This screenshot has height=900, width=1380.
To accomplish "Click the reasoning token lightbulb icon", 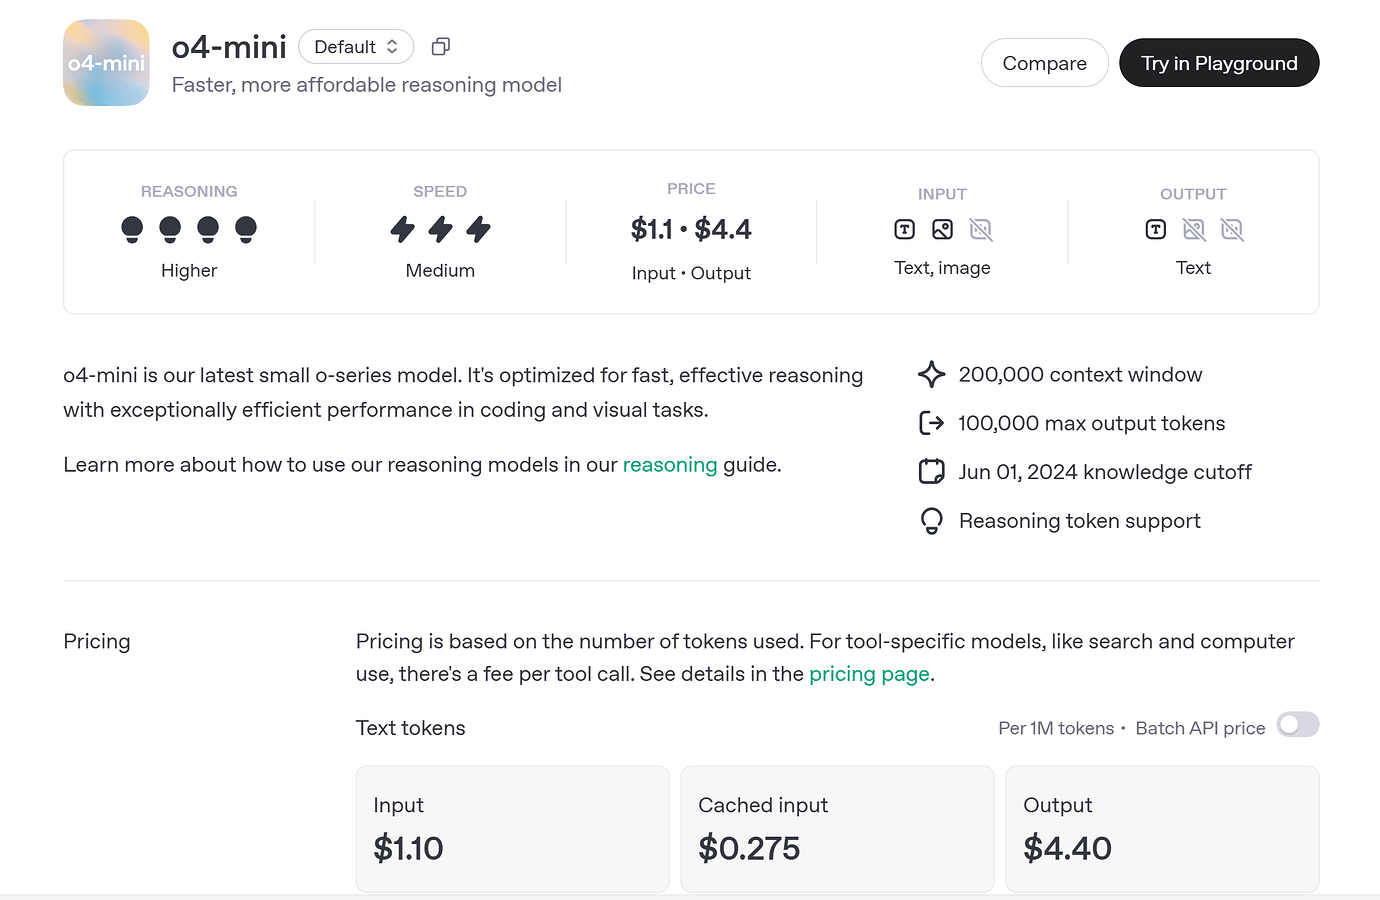I will 931,521.
